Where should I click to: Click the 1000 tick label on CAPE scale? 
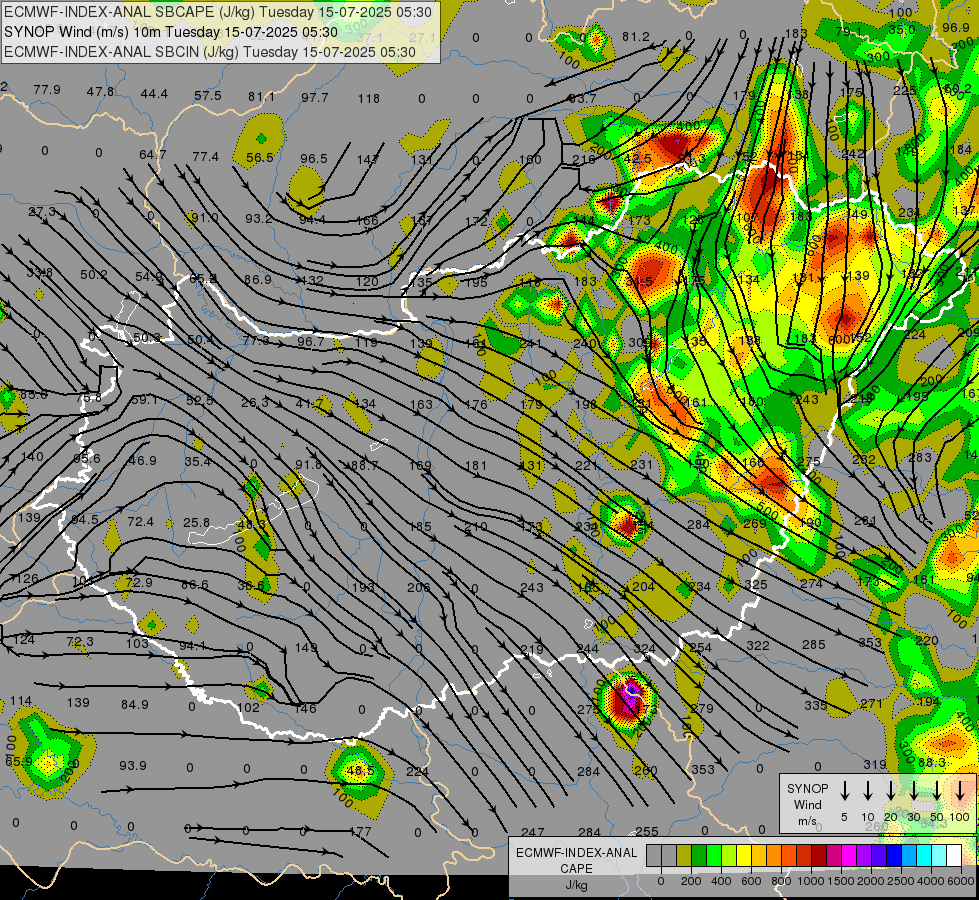point(811,881)
